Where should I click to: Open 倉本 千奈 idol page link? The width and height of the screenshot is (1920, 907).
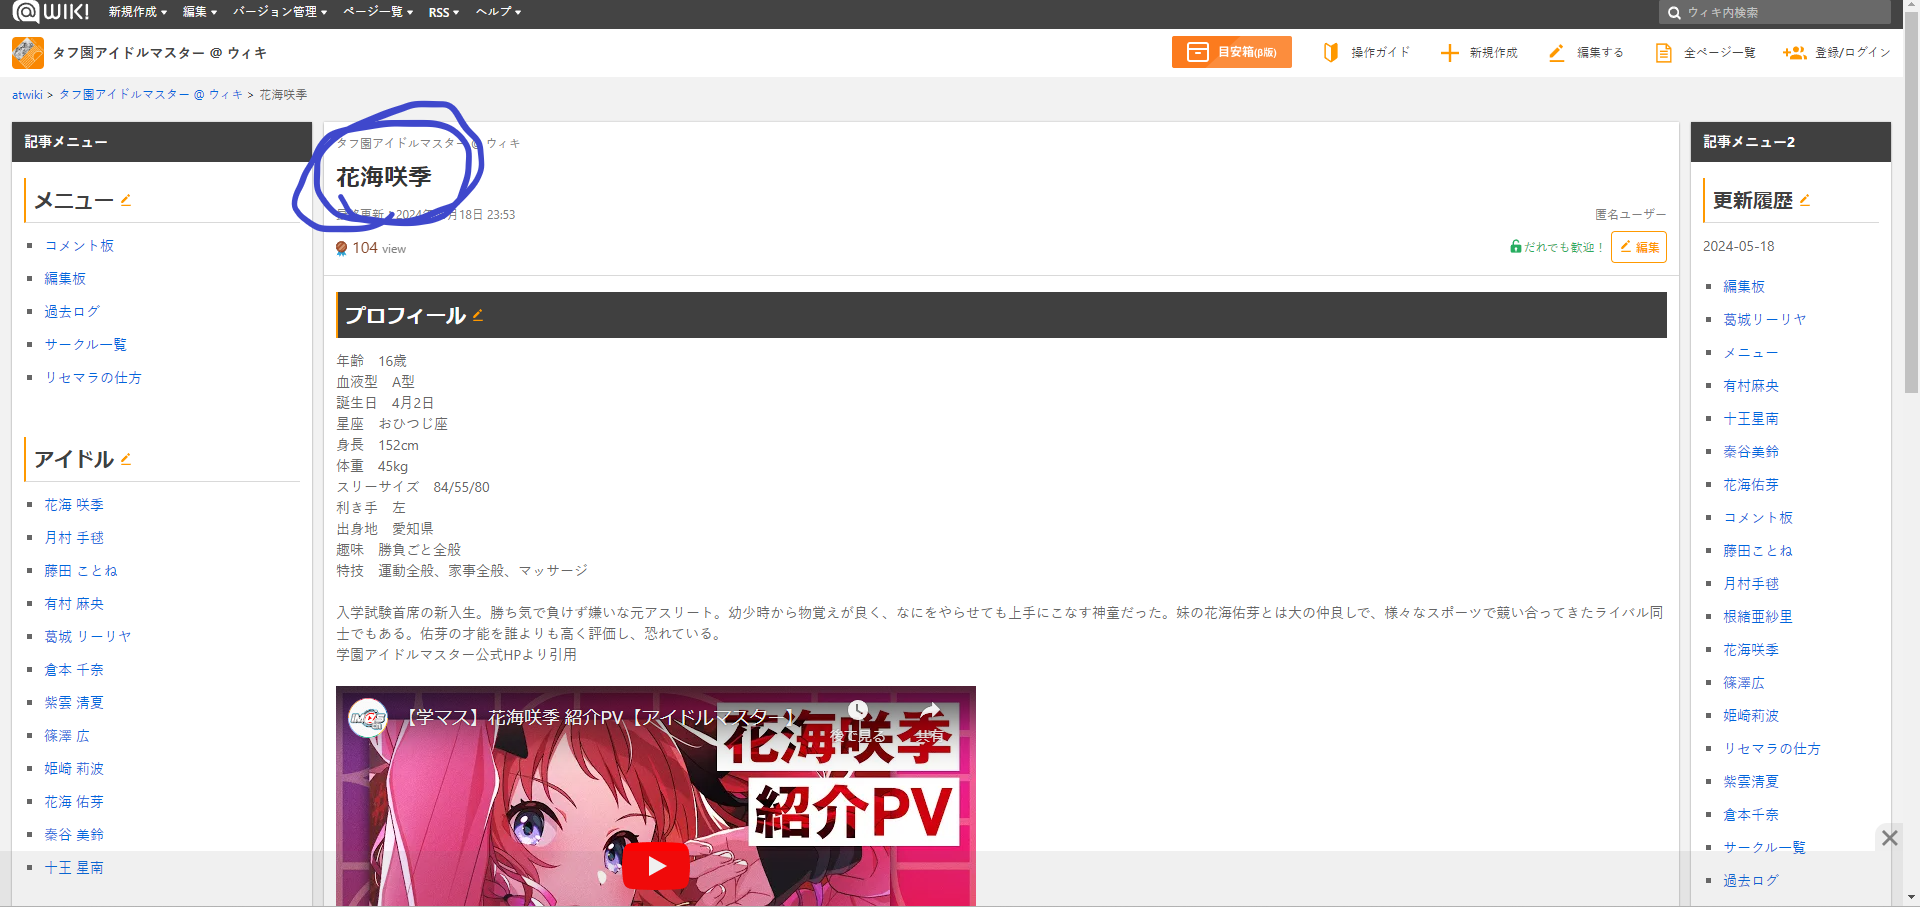[x=74, y=670]
